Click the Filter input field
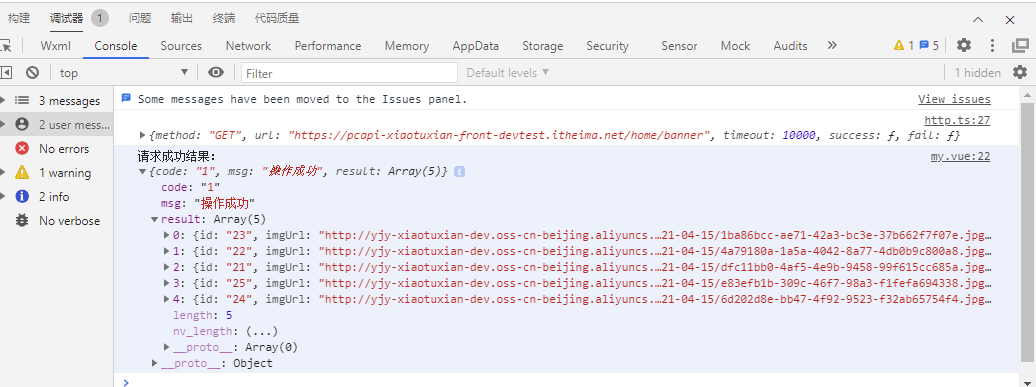Image resolution: width=1036 pixels, height=387 pixels. point(350,73)
